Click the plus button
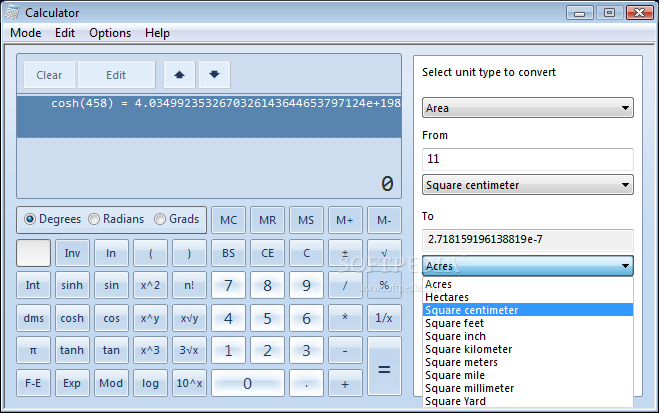Screen dimensions: 659x413 click(345, 383)
